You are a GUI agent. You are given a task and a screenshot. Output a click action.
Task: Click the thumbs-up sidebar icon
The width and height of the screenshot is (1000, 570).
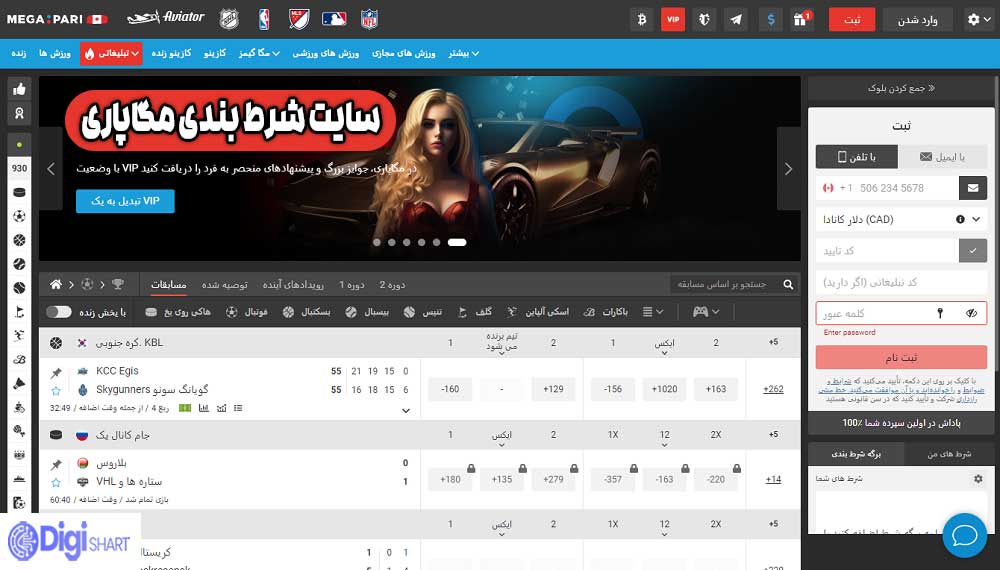point(19,89)
